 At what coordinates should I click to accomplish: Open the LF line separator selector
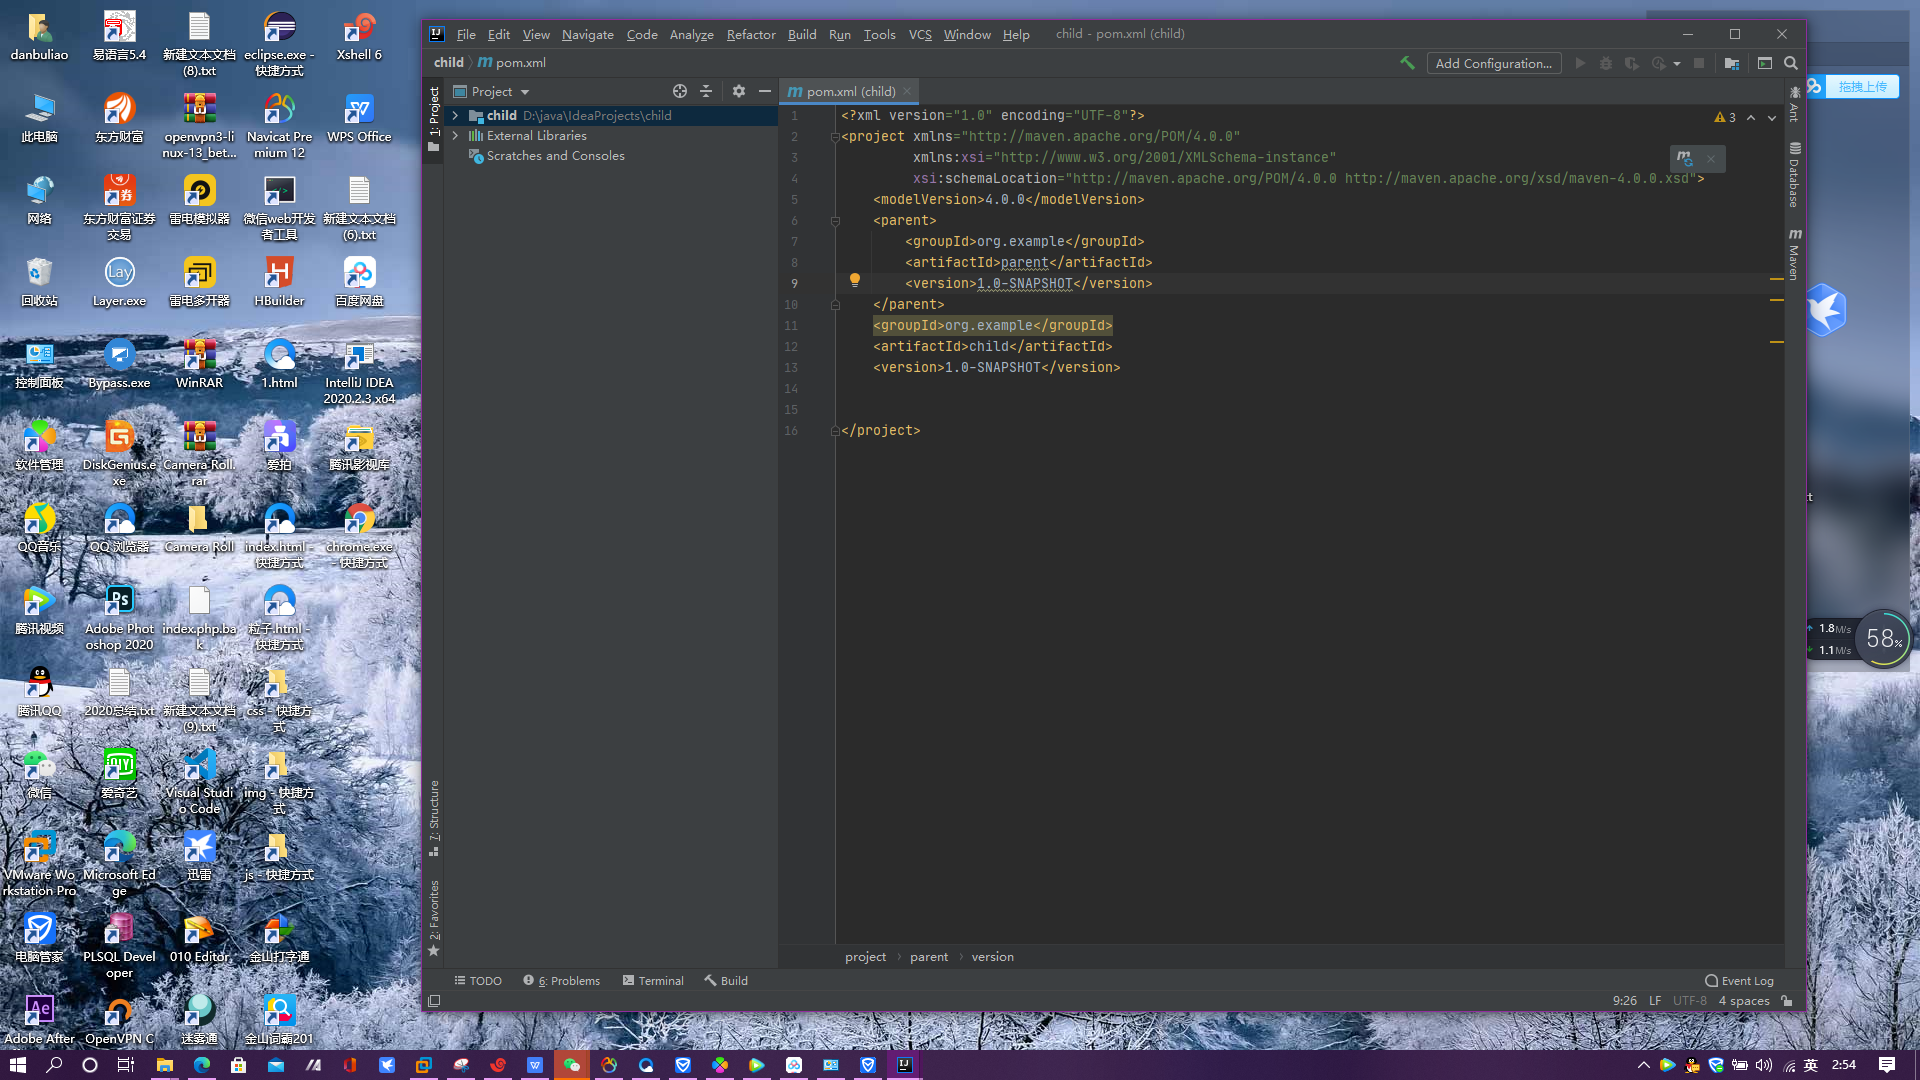click(x=1655, y=1001)
